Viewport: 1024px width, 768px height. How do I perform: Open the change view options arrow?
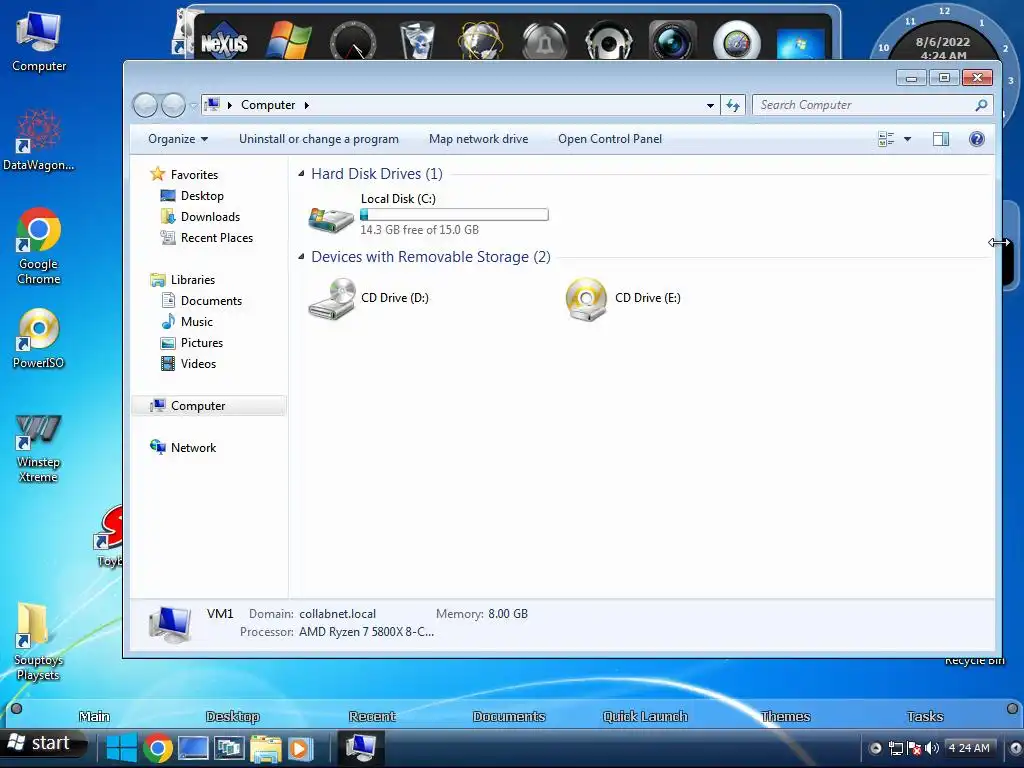(x=907, y=138)
